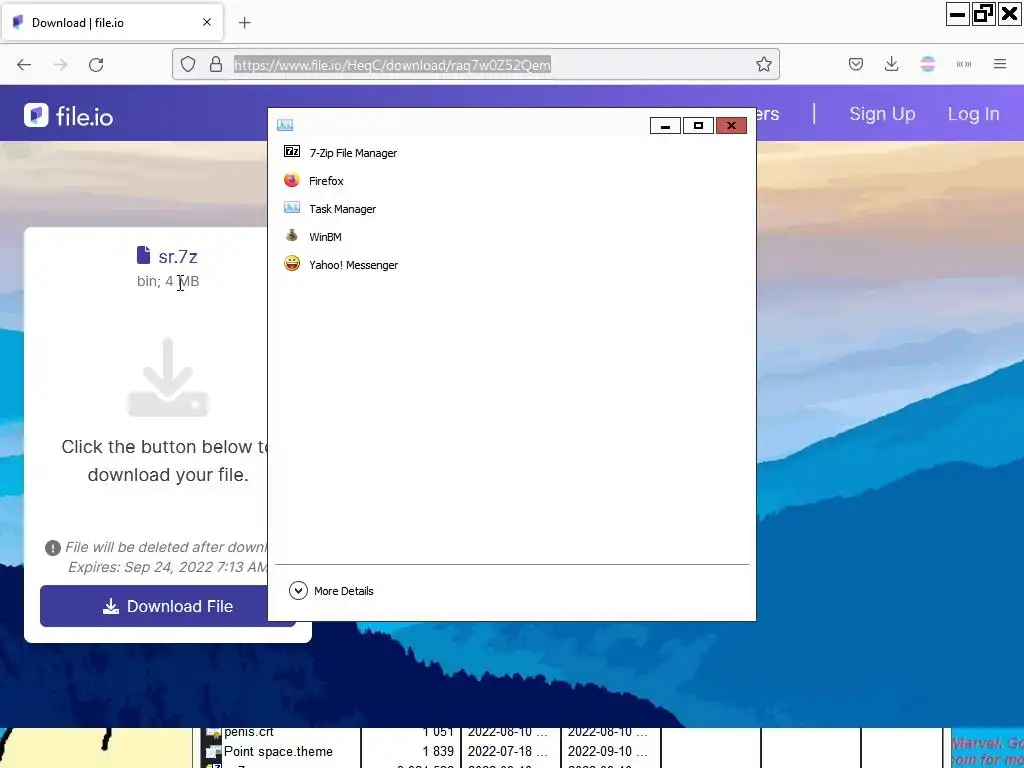
Task: Select Firefox in Task Manager list
Action: tap(326, 181)
